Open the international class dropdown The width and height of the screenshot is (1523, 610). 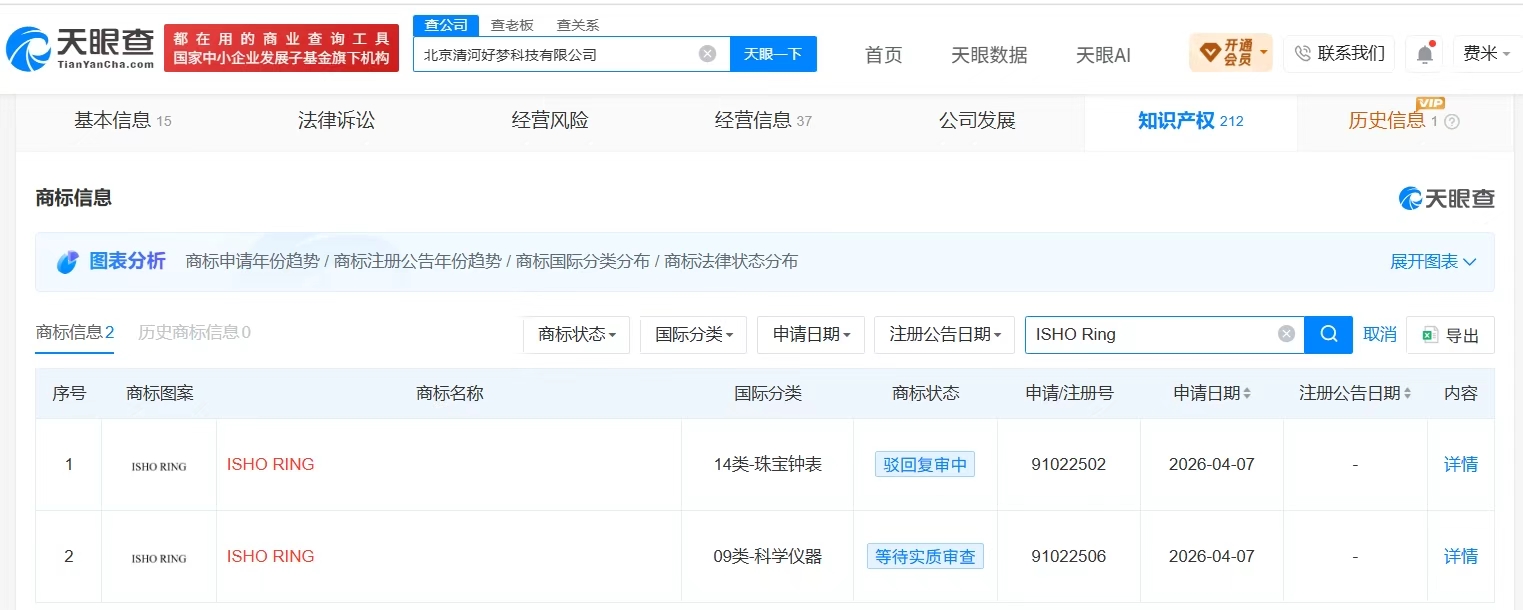coord(693,335)
